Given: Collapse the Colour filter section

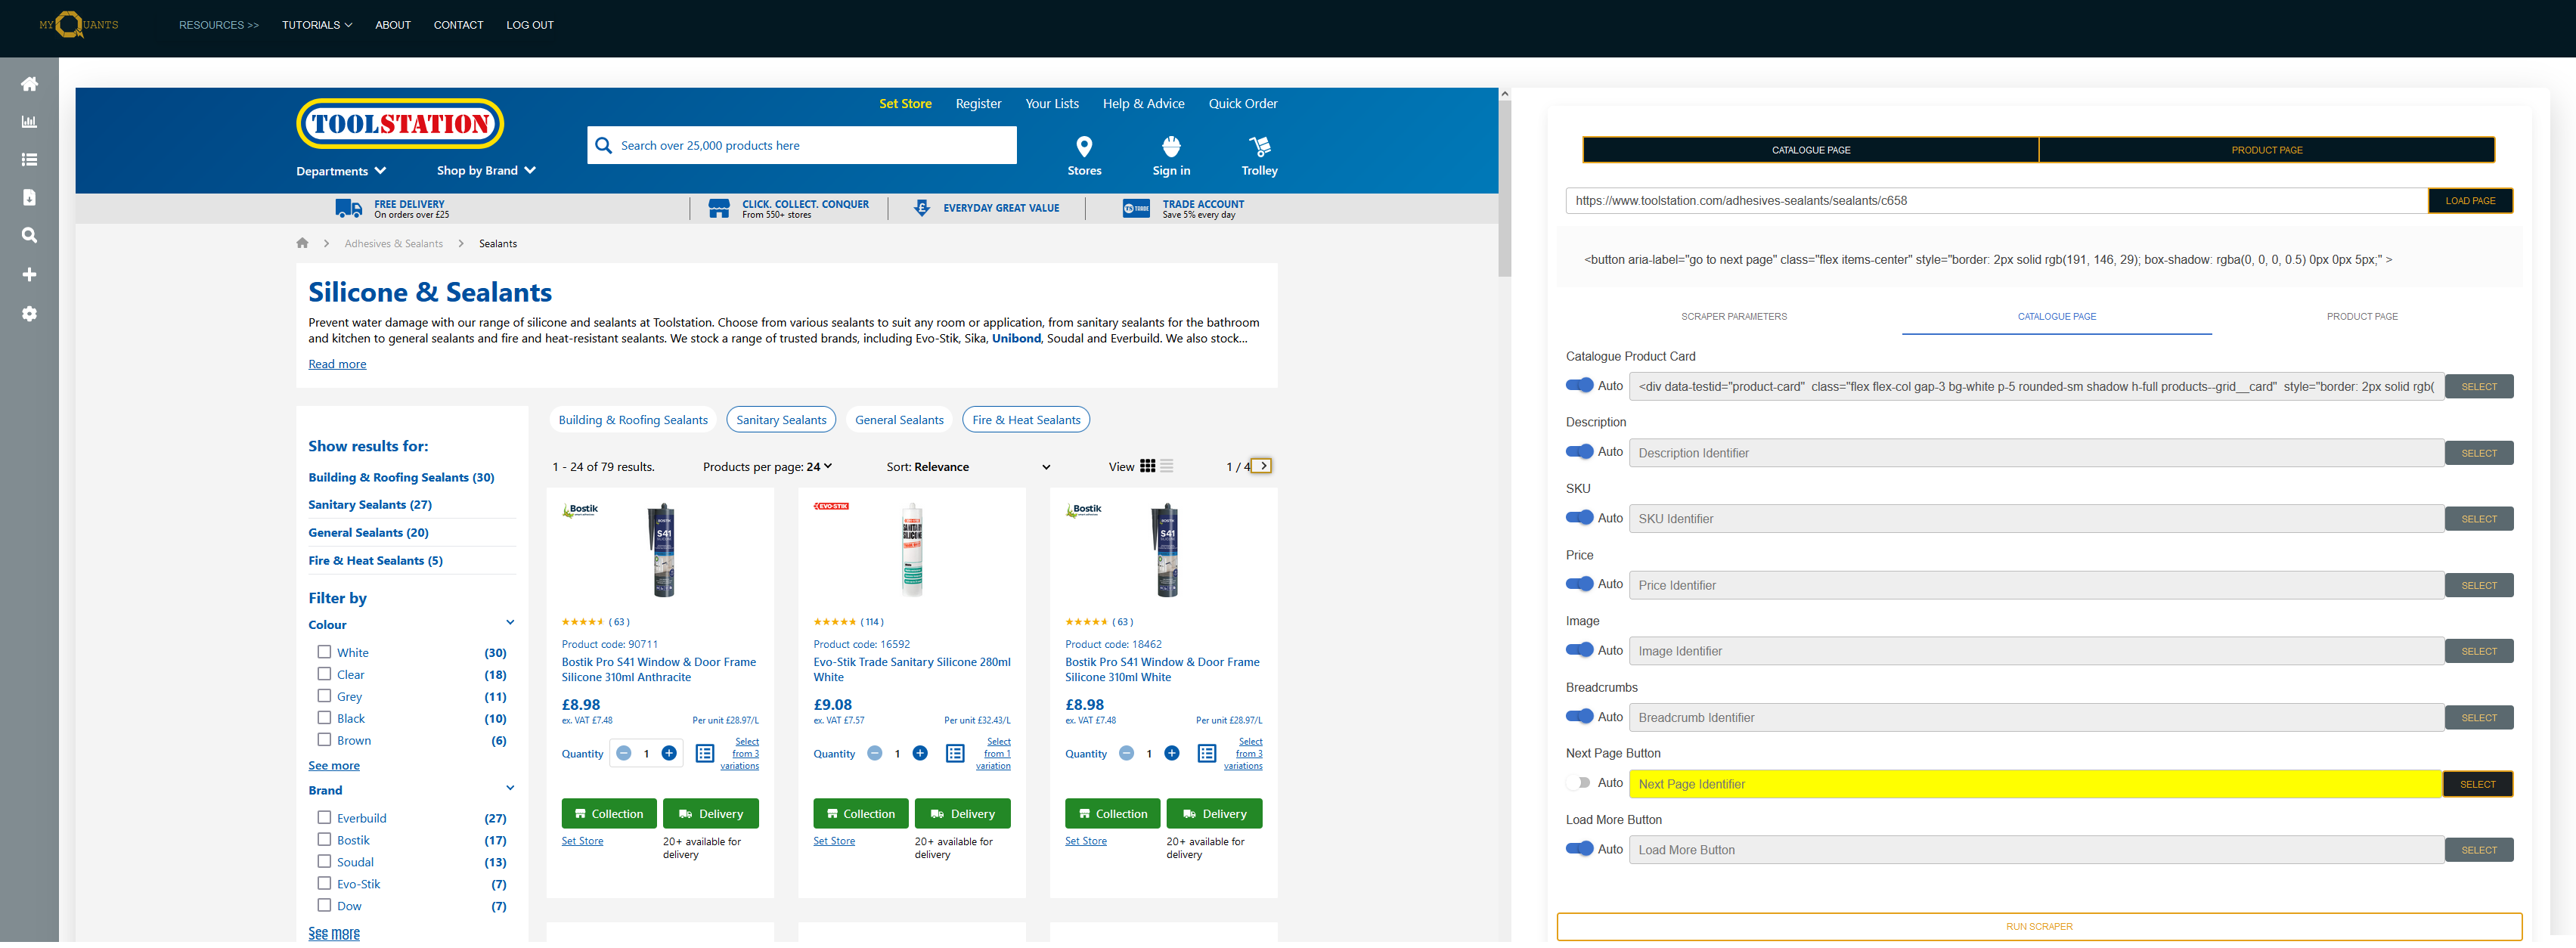Looking at the screenshot, I should point(510,623).
